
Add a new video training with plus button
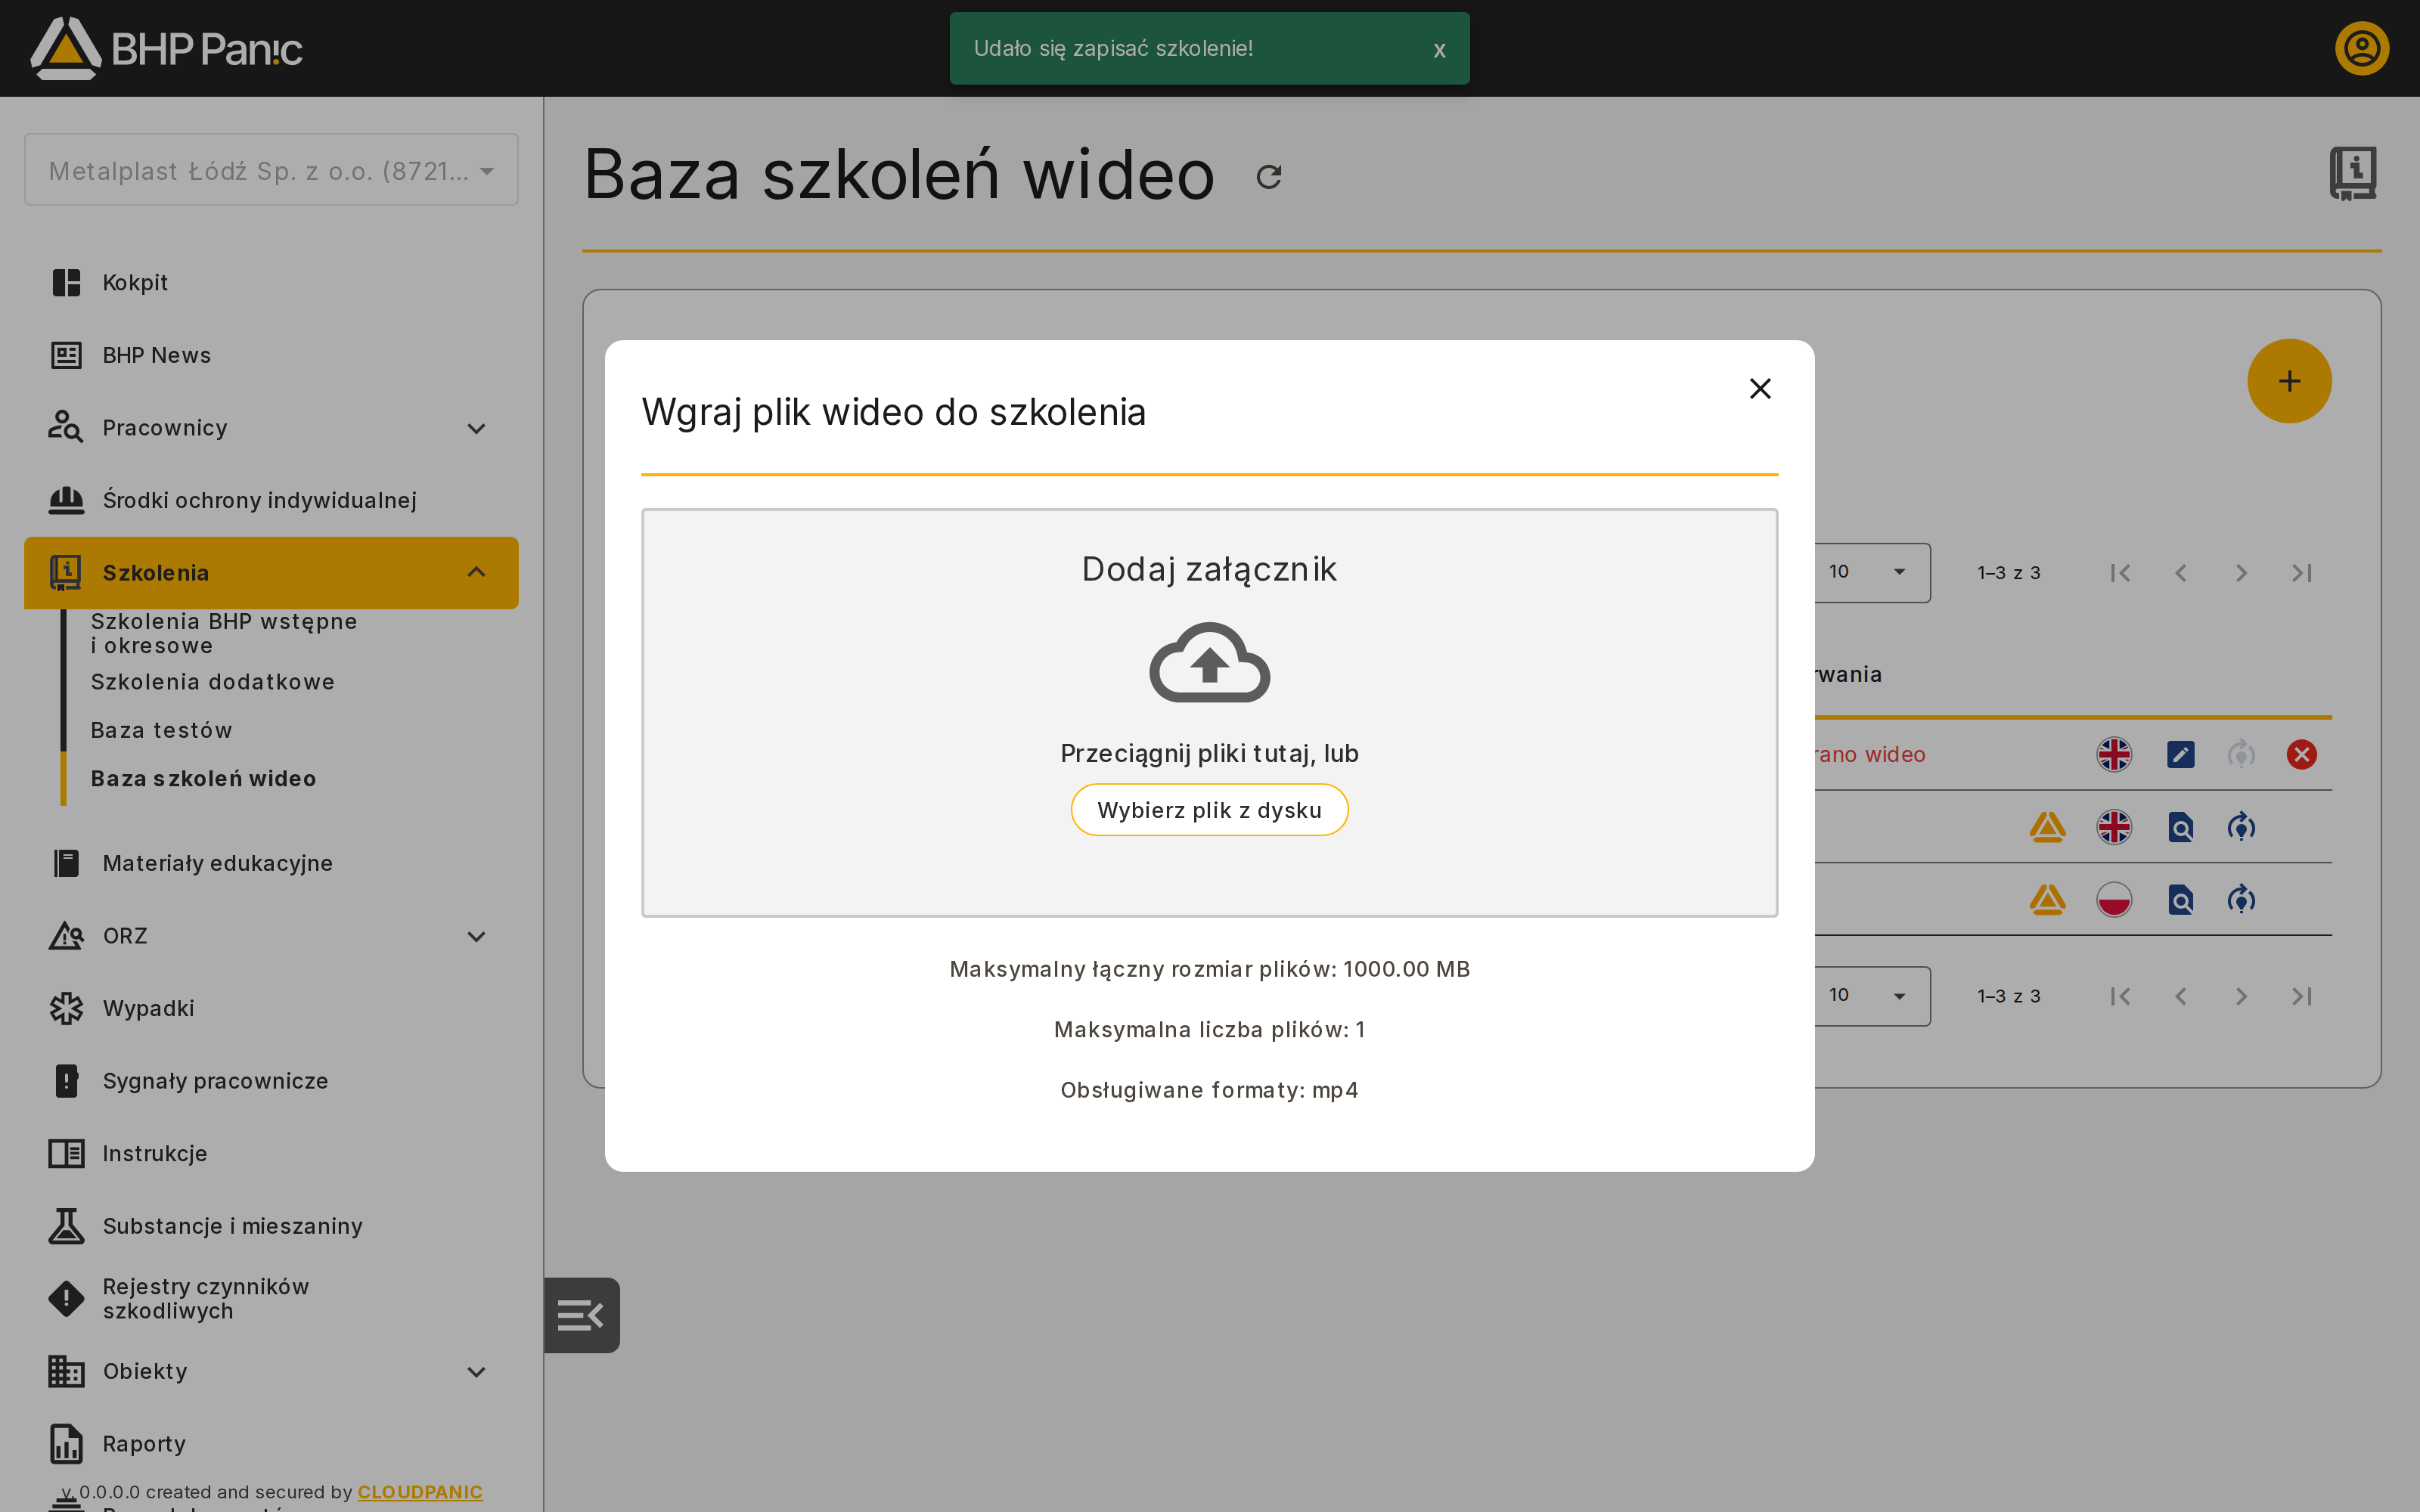[2289, 381]
